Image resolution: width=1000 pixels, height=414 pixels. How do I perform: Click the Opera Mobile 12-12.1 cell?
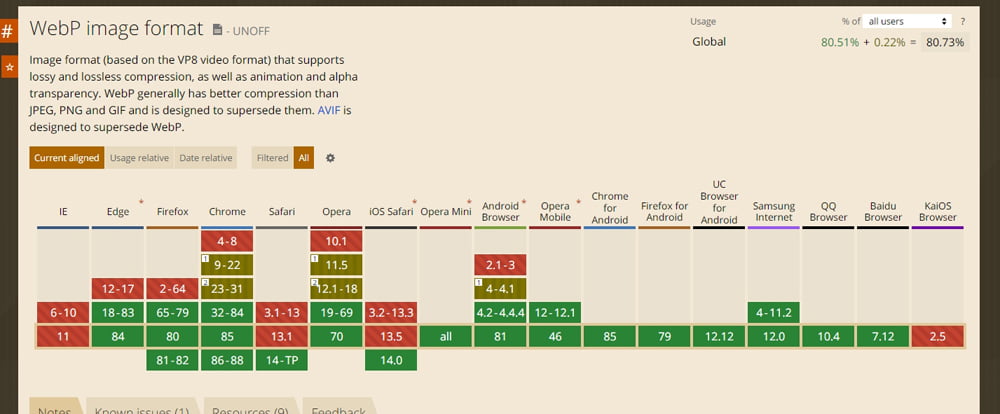[x=555, y=313]
